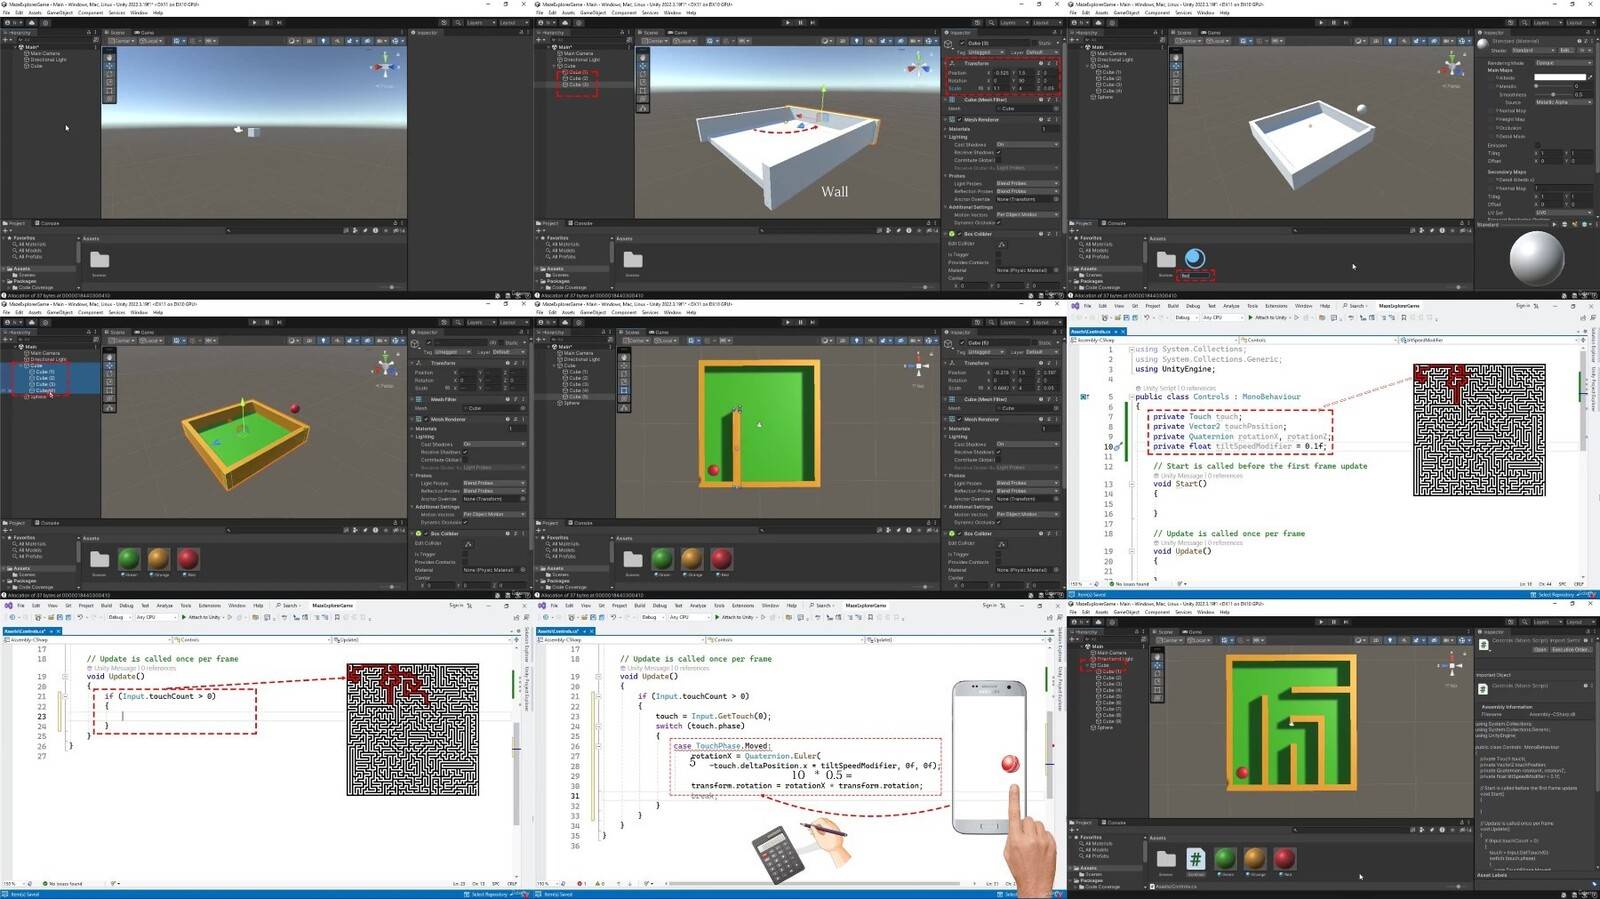The height and width of the screenshot is (899, 1600).
Task: Open Layer dropdown in single-wall Unity inspector
Action: point(1043,352)
